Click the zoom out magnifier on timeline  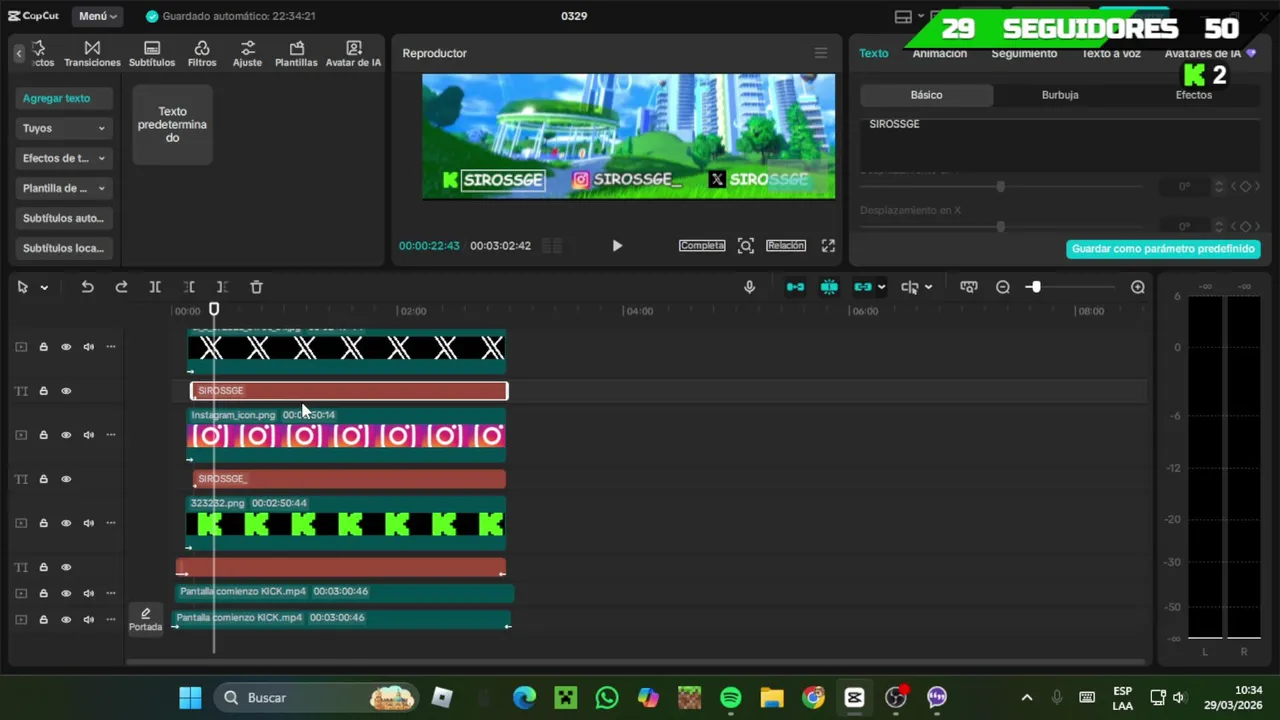point(1003,287)
